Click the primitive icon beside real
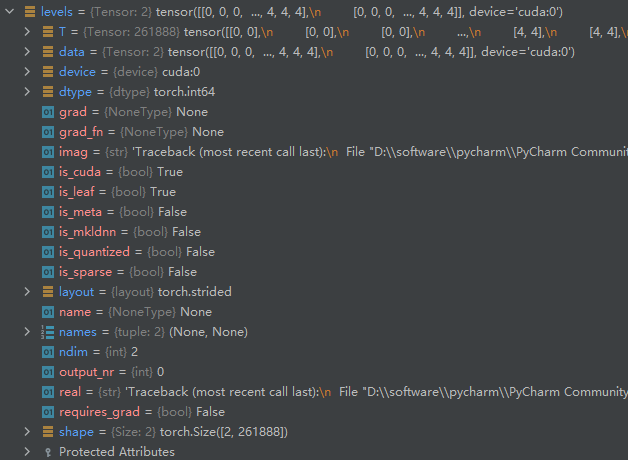 pyautogui.click(x=48, y=392)
